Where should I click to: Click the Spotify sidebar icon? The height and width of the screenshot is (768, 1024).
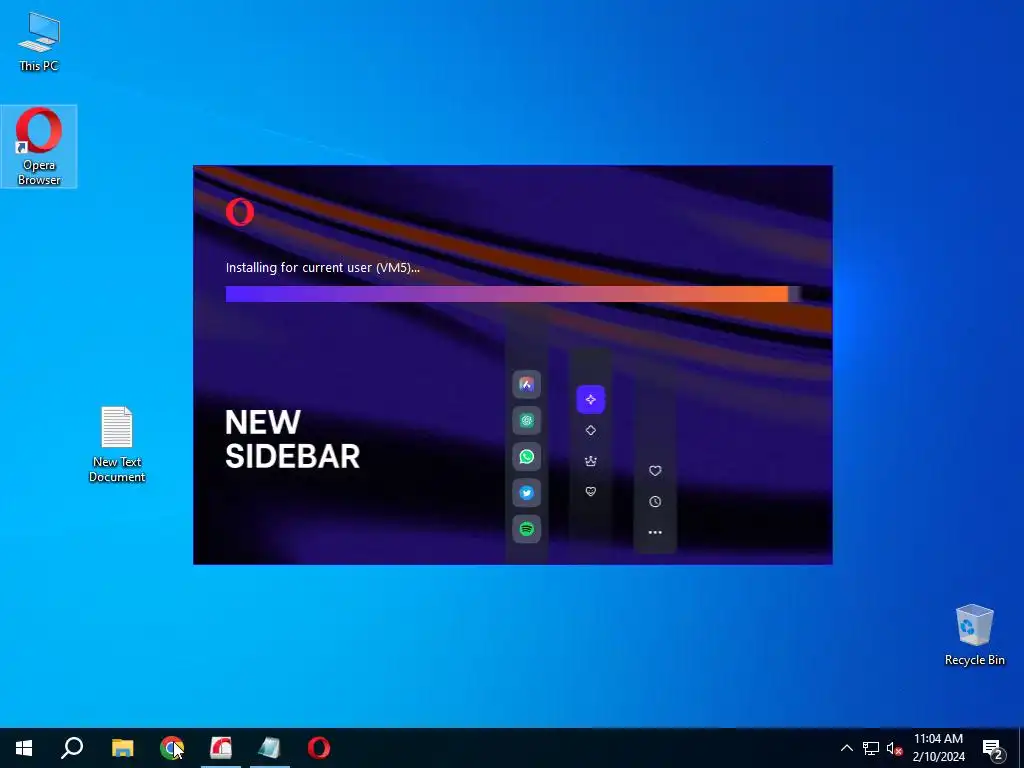pos(526,529)
